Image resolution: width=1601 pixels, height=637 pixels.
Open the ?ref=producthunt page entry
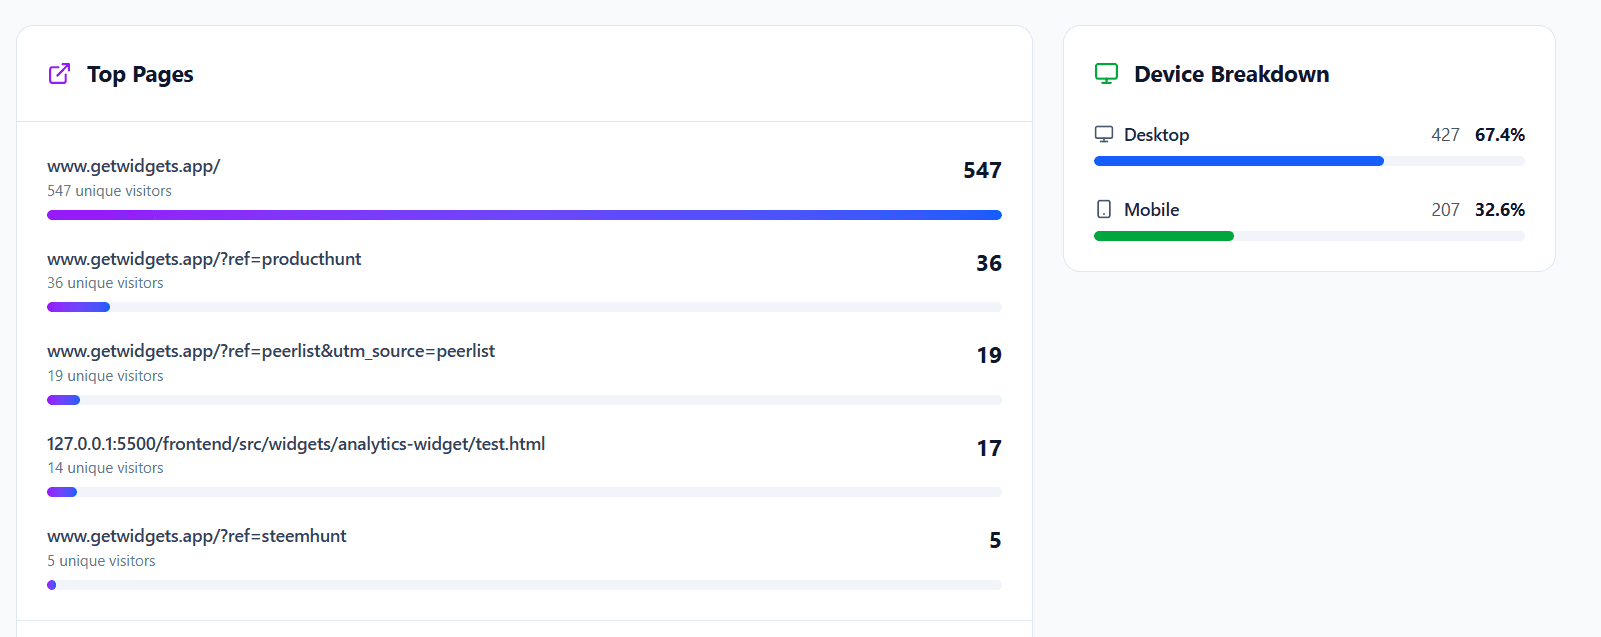[205, 259]
